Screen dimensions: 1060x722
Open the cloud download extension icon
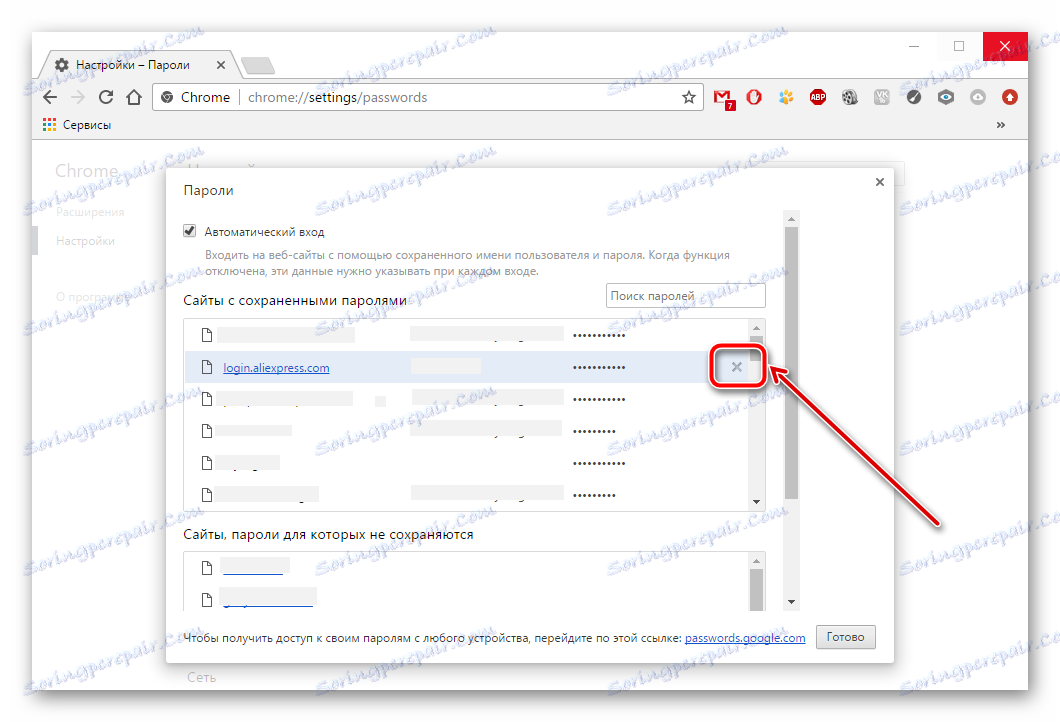point(977,97)
